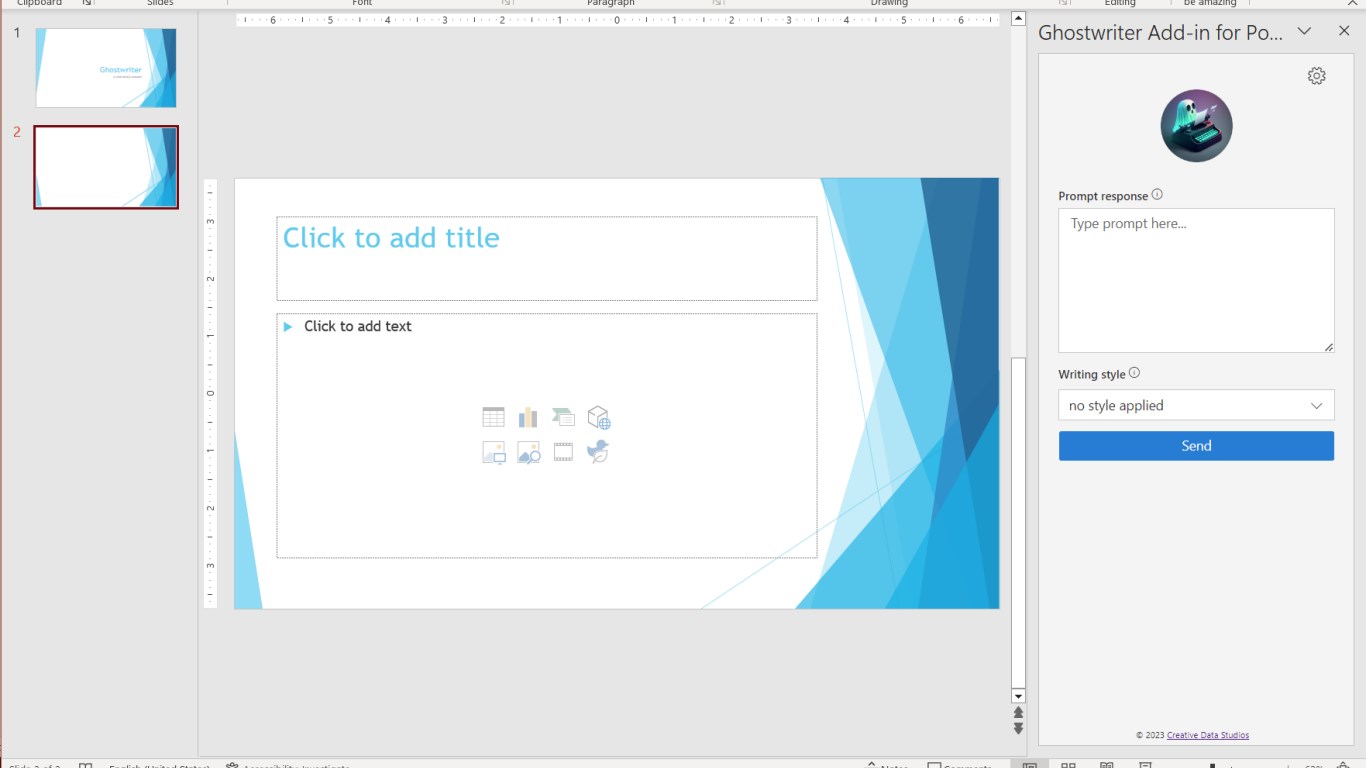Click the Insert Table icon in placeholder

point(493,417)
